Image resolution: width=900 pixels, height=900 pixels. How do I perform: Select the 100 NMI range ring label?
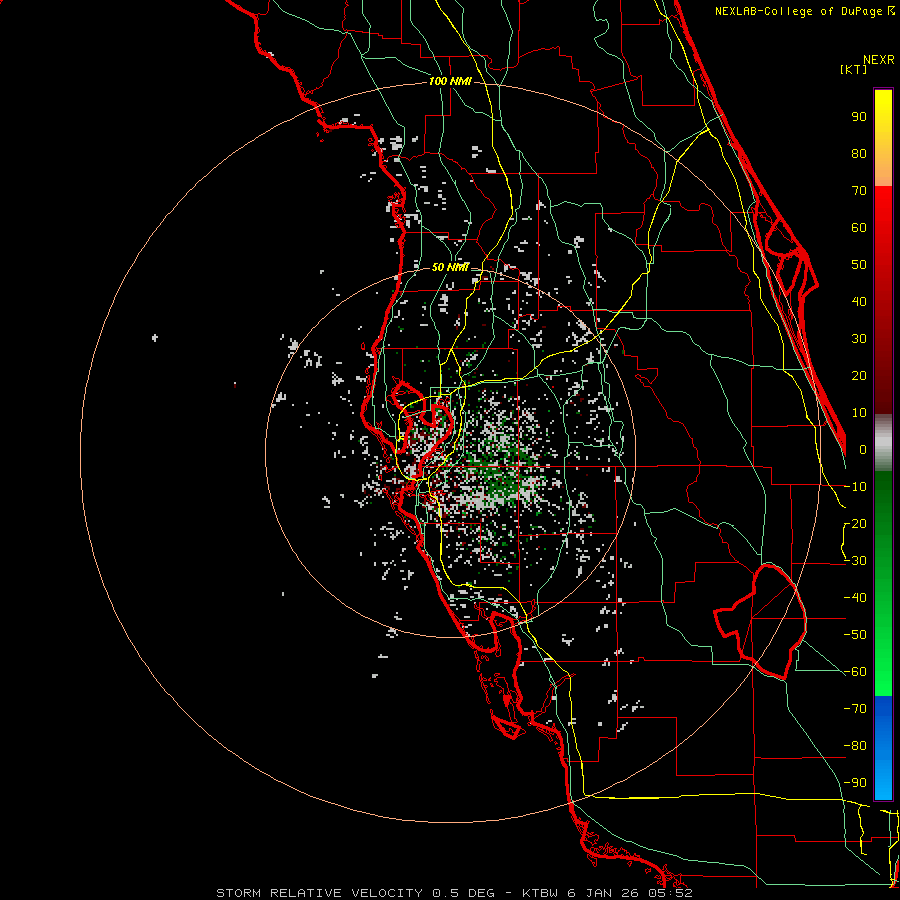(x=450, y=82)
